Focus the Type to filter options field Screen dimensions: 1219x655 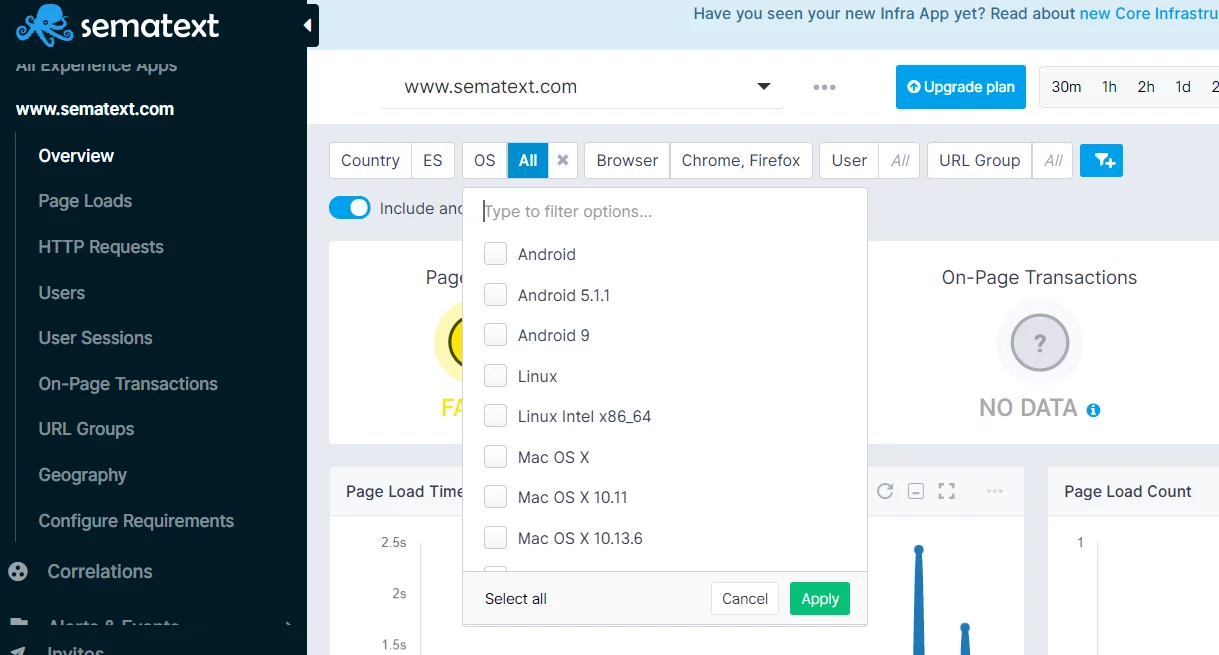[665, 212]
